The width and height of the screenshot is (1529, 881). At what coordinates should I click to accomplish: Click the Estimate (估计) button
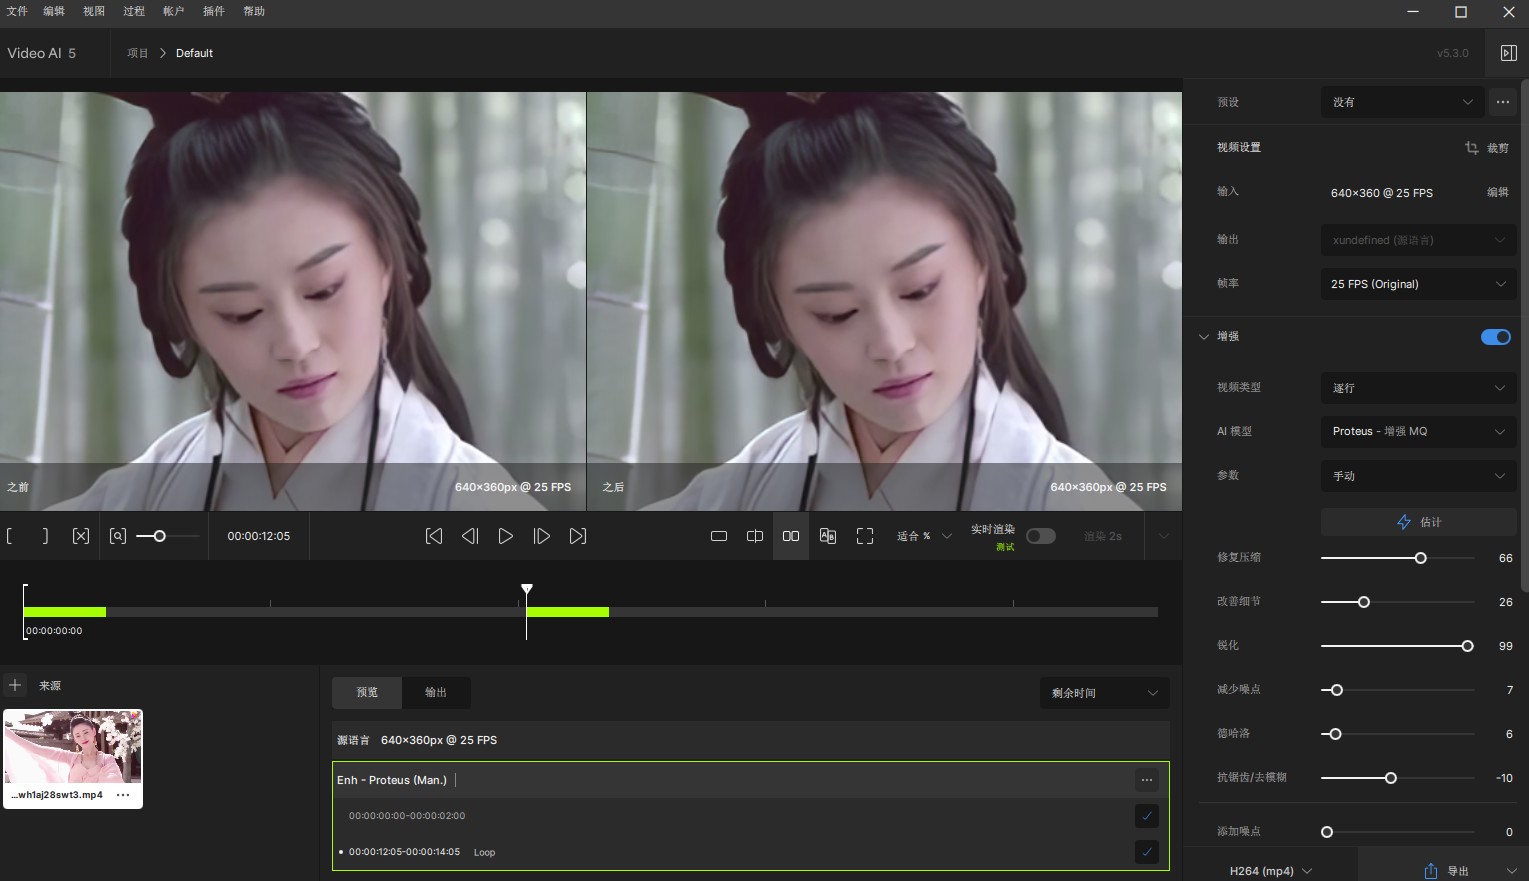1418,522
